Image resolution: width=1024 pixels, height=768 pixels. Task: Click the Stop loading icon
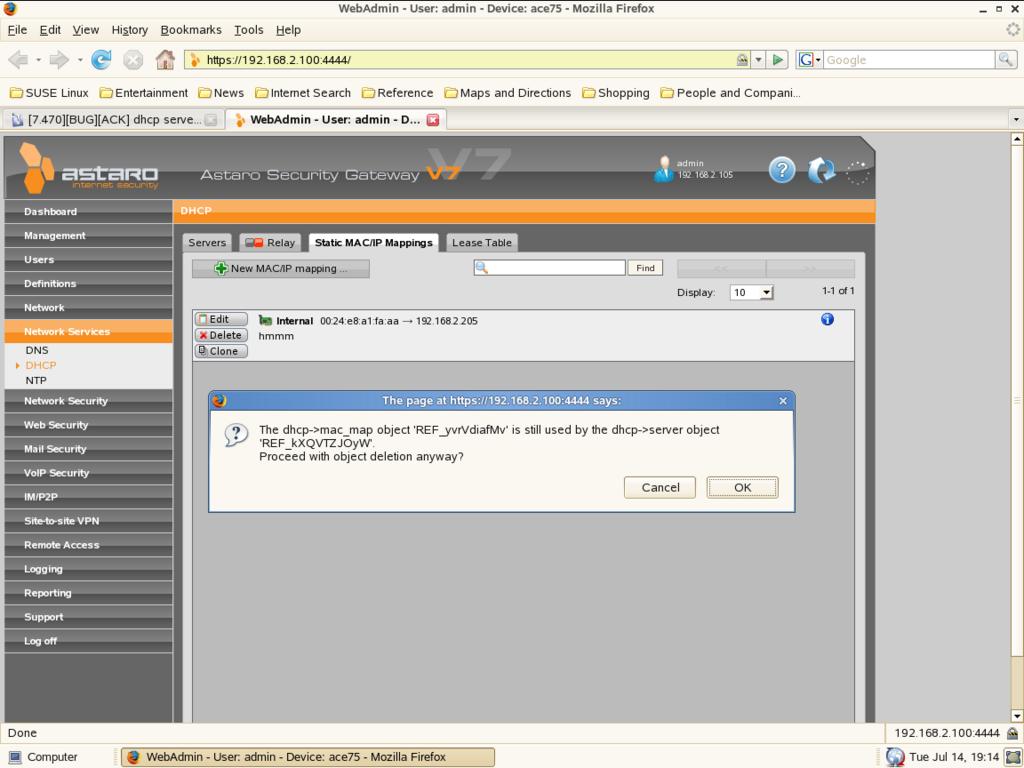click(133, 60)
